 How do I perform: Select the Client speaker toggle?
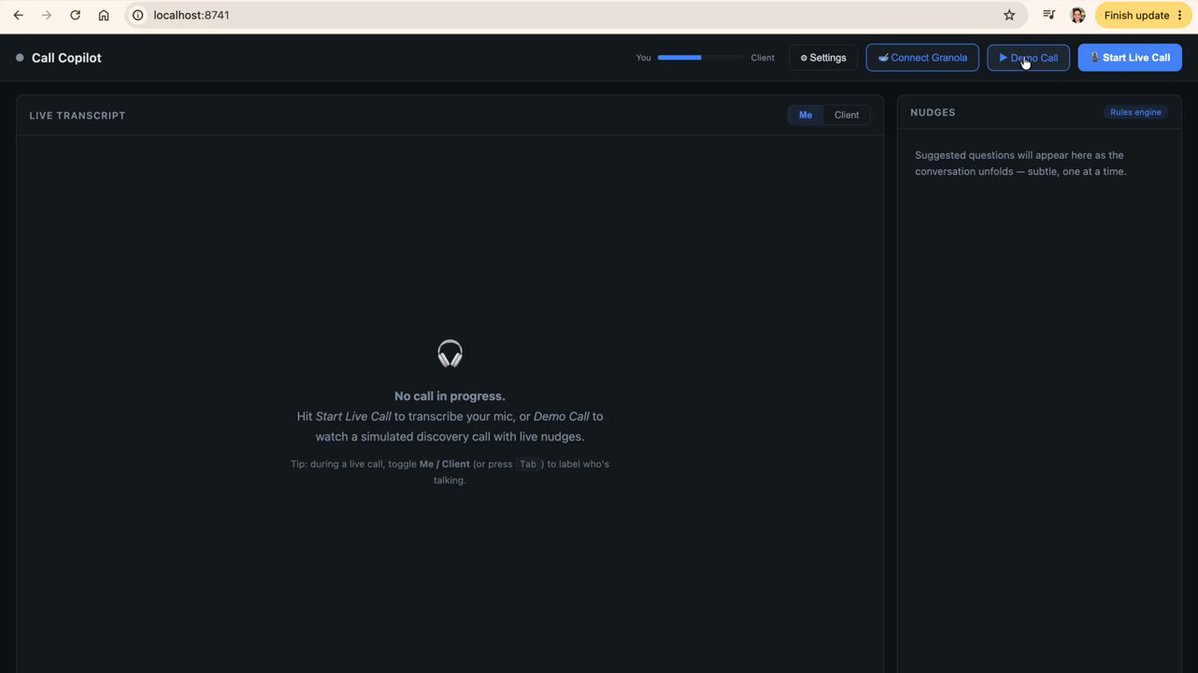[x=847, y=115]
